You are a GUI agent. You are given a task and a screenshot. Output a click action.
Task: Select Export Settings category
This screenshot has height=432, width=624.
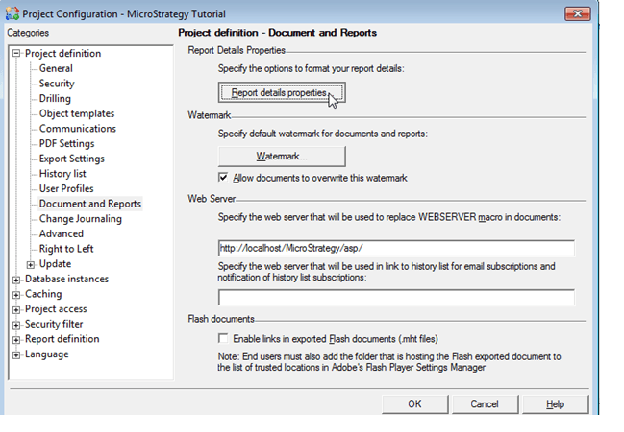(71, 158)
